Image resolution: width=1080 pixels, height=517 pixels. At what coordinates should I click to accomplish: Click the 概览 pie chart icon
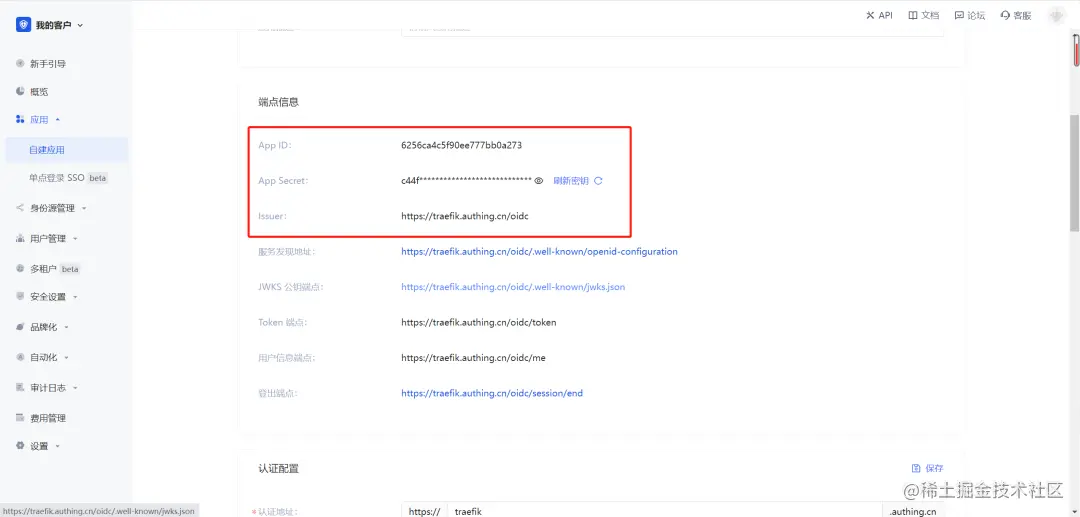20,91
